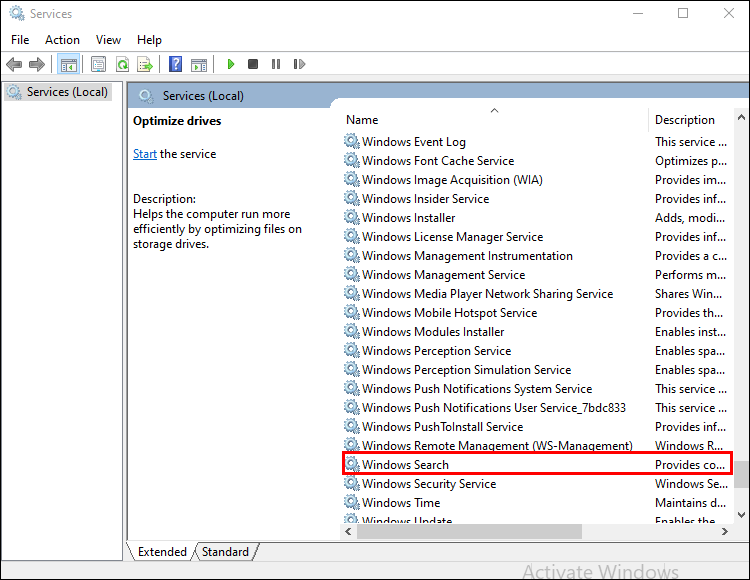Image resolution: width=750 pixels, height=580 pixels.
Task: Open the Action menu
Action: pos(62,40)
